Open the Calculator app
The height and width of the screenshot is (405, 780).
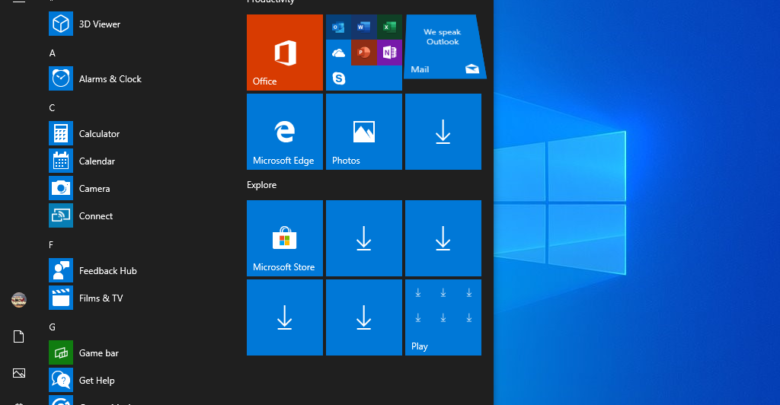84,133
